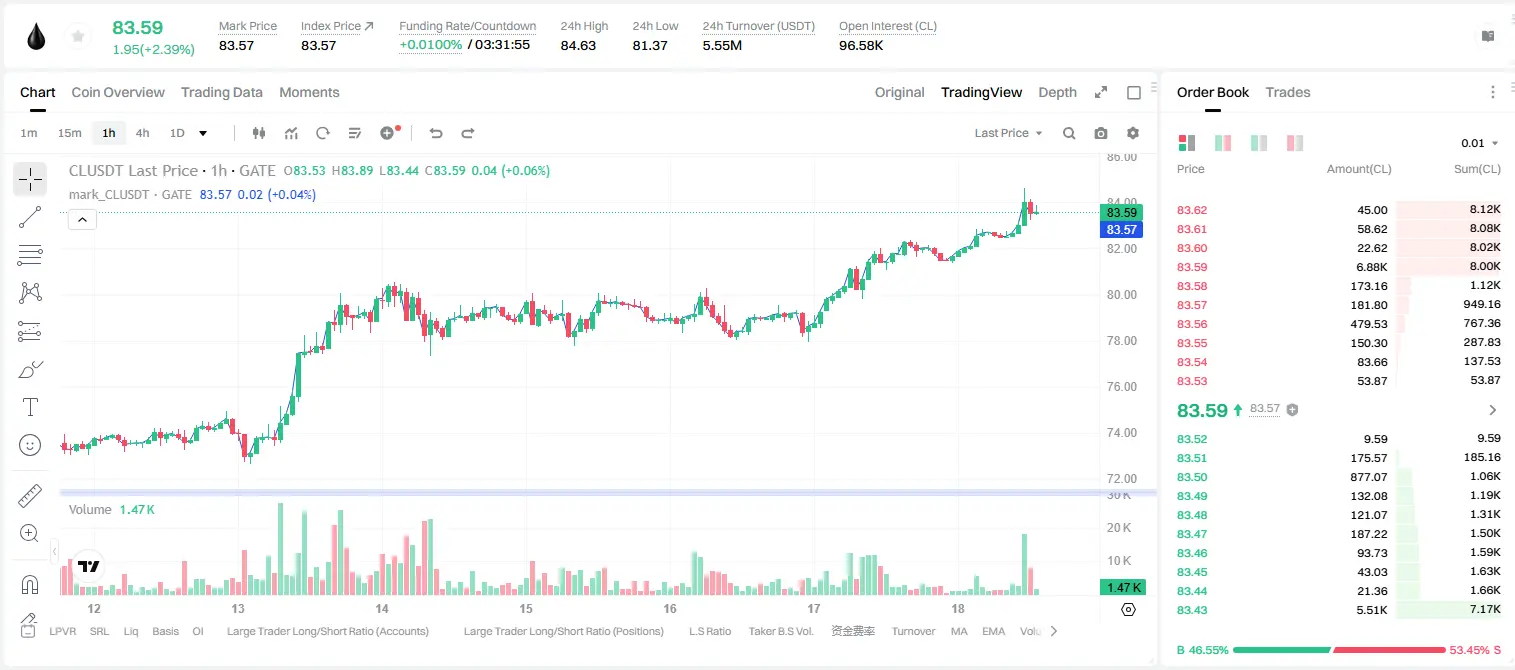The width and height of the screenshot is (1515, 670).
Task: Select the text annotation tool
Action: tap(30, 407)
